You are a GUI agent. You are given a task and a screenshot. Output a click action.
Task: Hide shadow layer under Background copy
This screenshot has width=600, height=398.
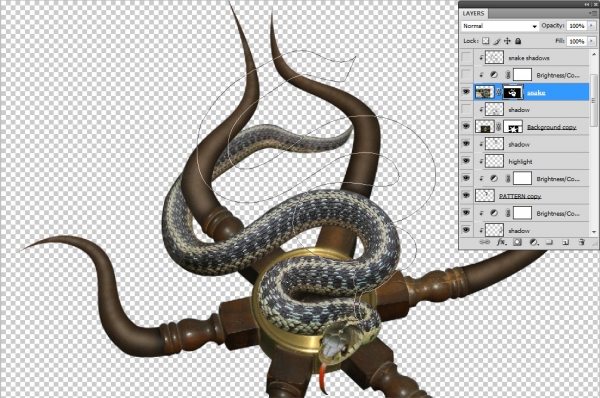click(x=466, y=144)
